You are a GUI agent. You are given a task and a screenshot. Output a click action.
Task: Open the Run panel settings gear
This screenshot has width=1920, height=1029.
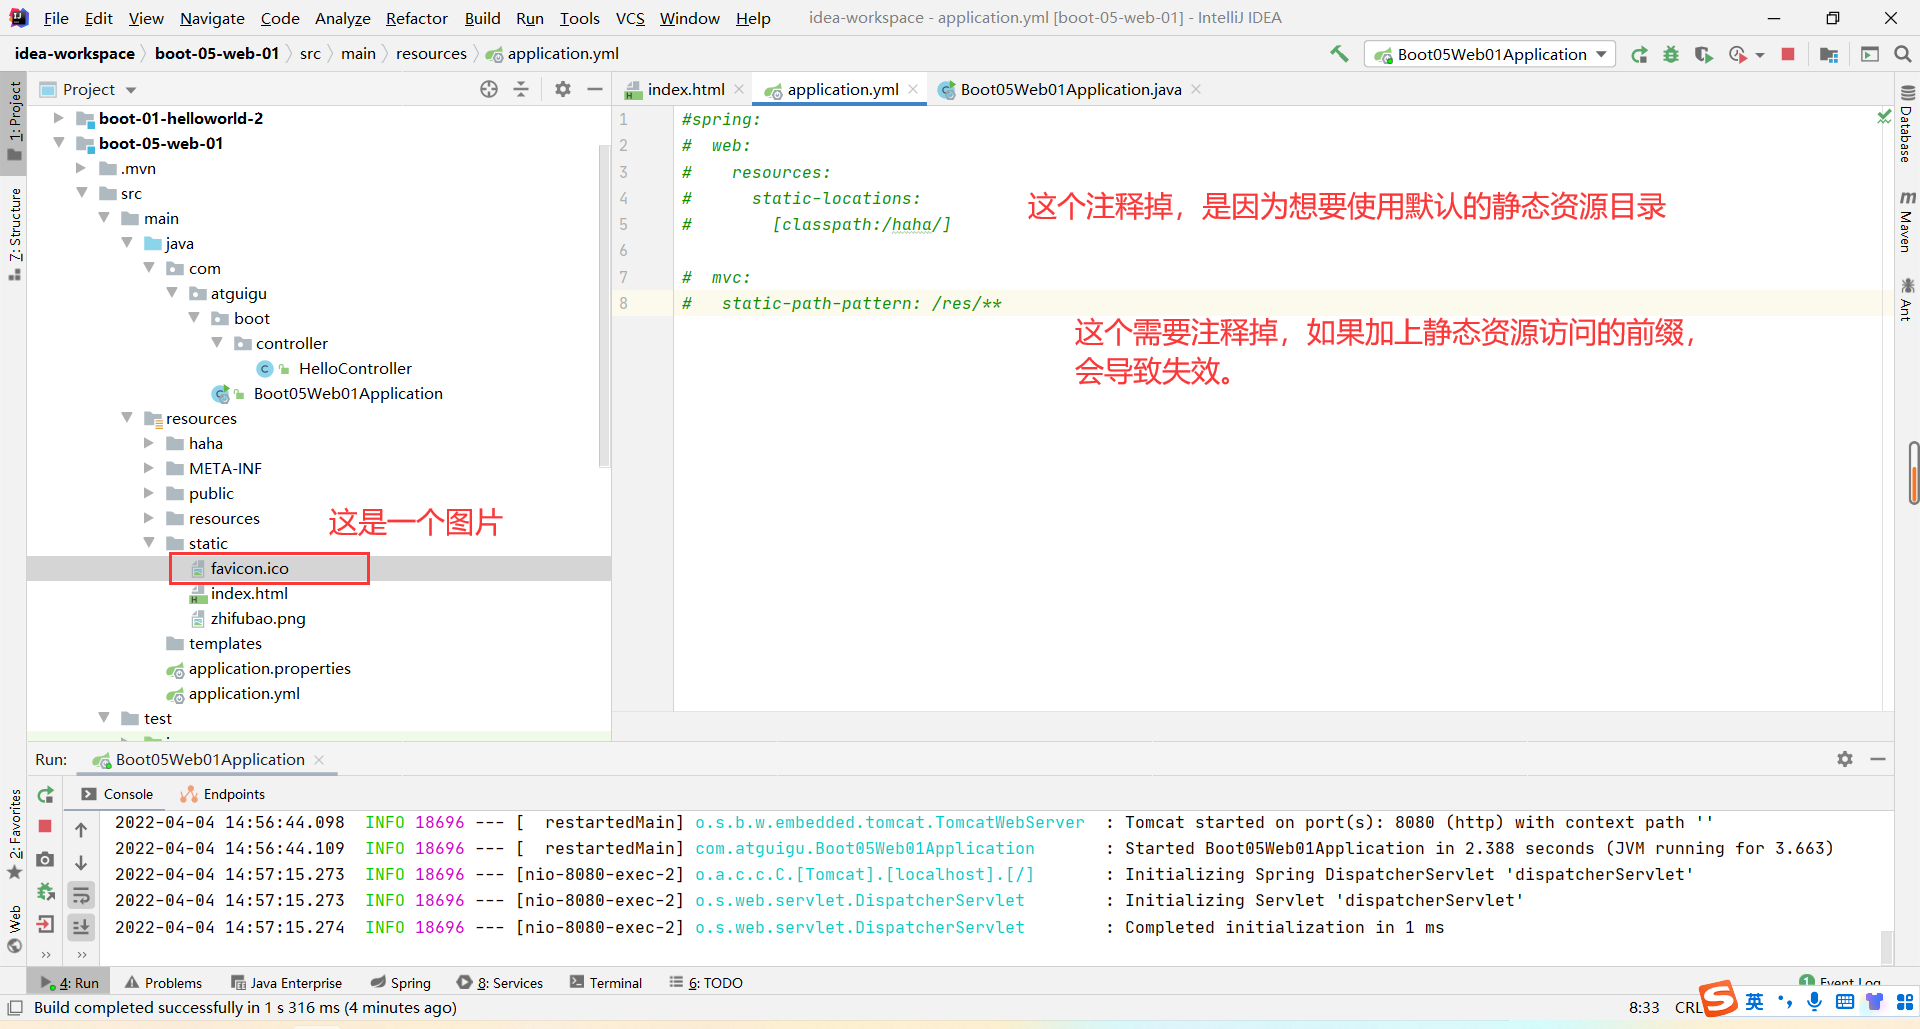tap(1845, 759)
